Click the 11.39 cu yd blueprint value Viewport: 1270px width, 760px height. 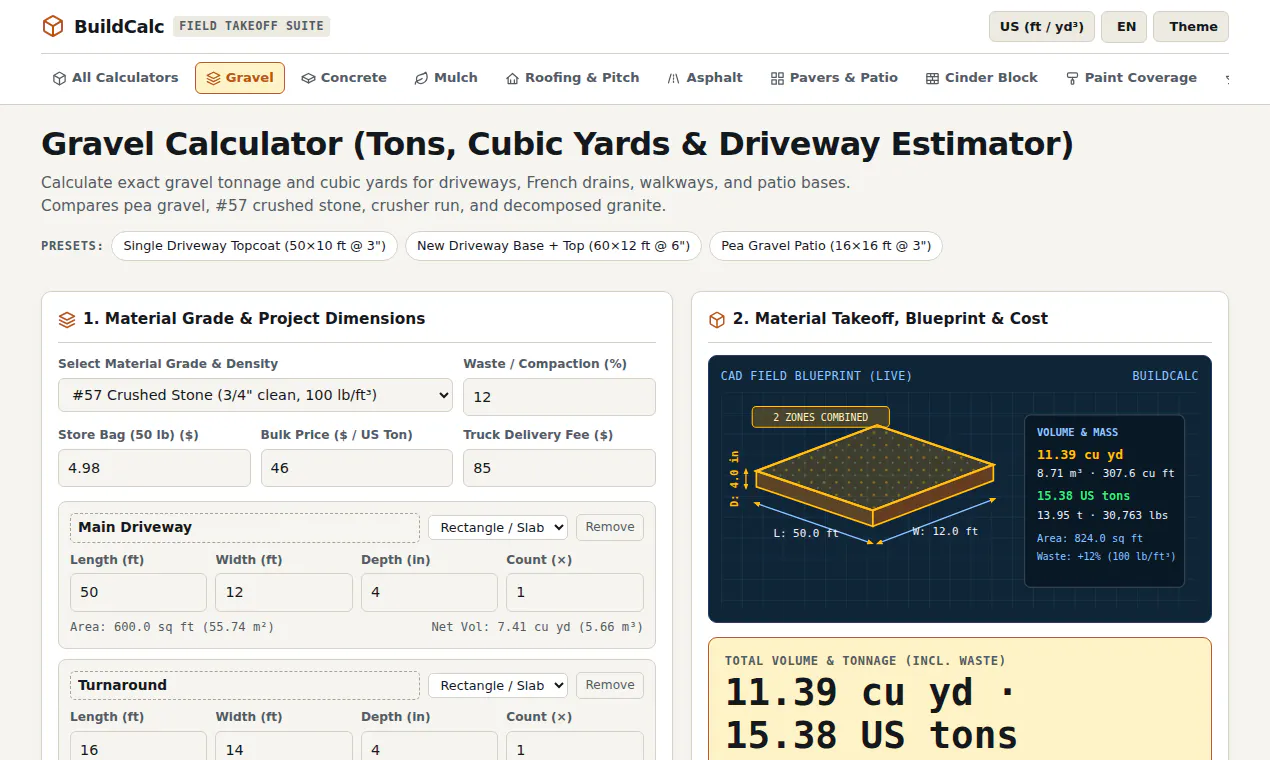(1080, 455)
